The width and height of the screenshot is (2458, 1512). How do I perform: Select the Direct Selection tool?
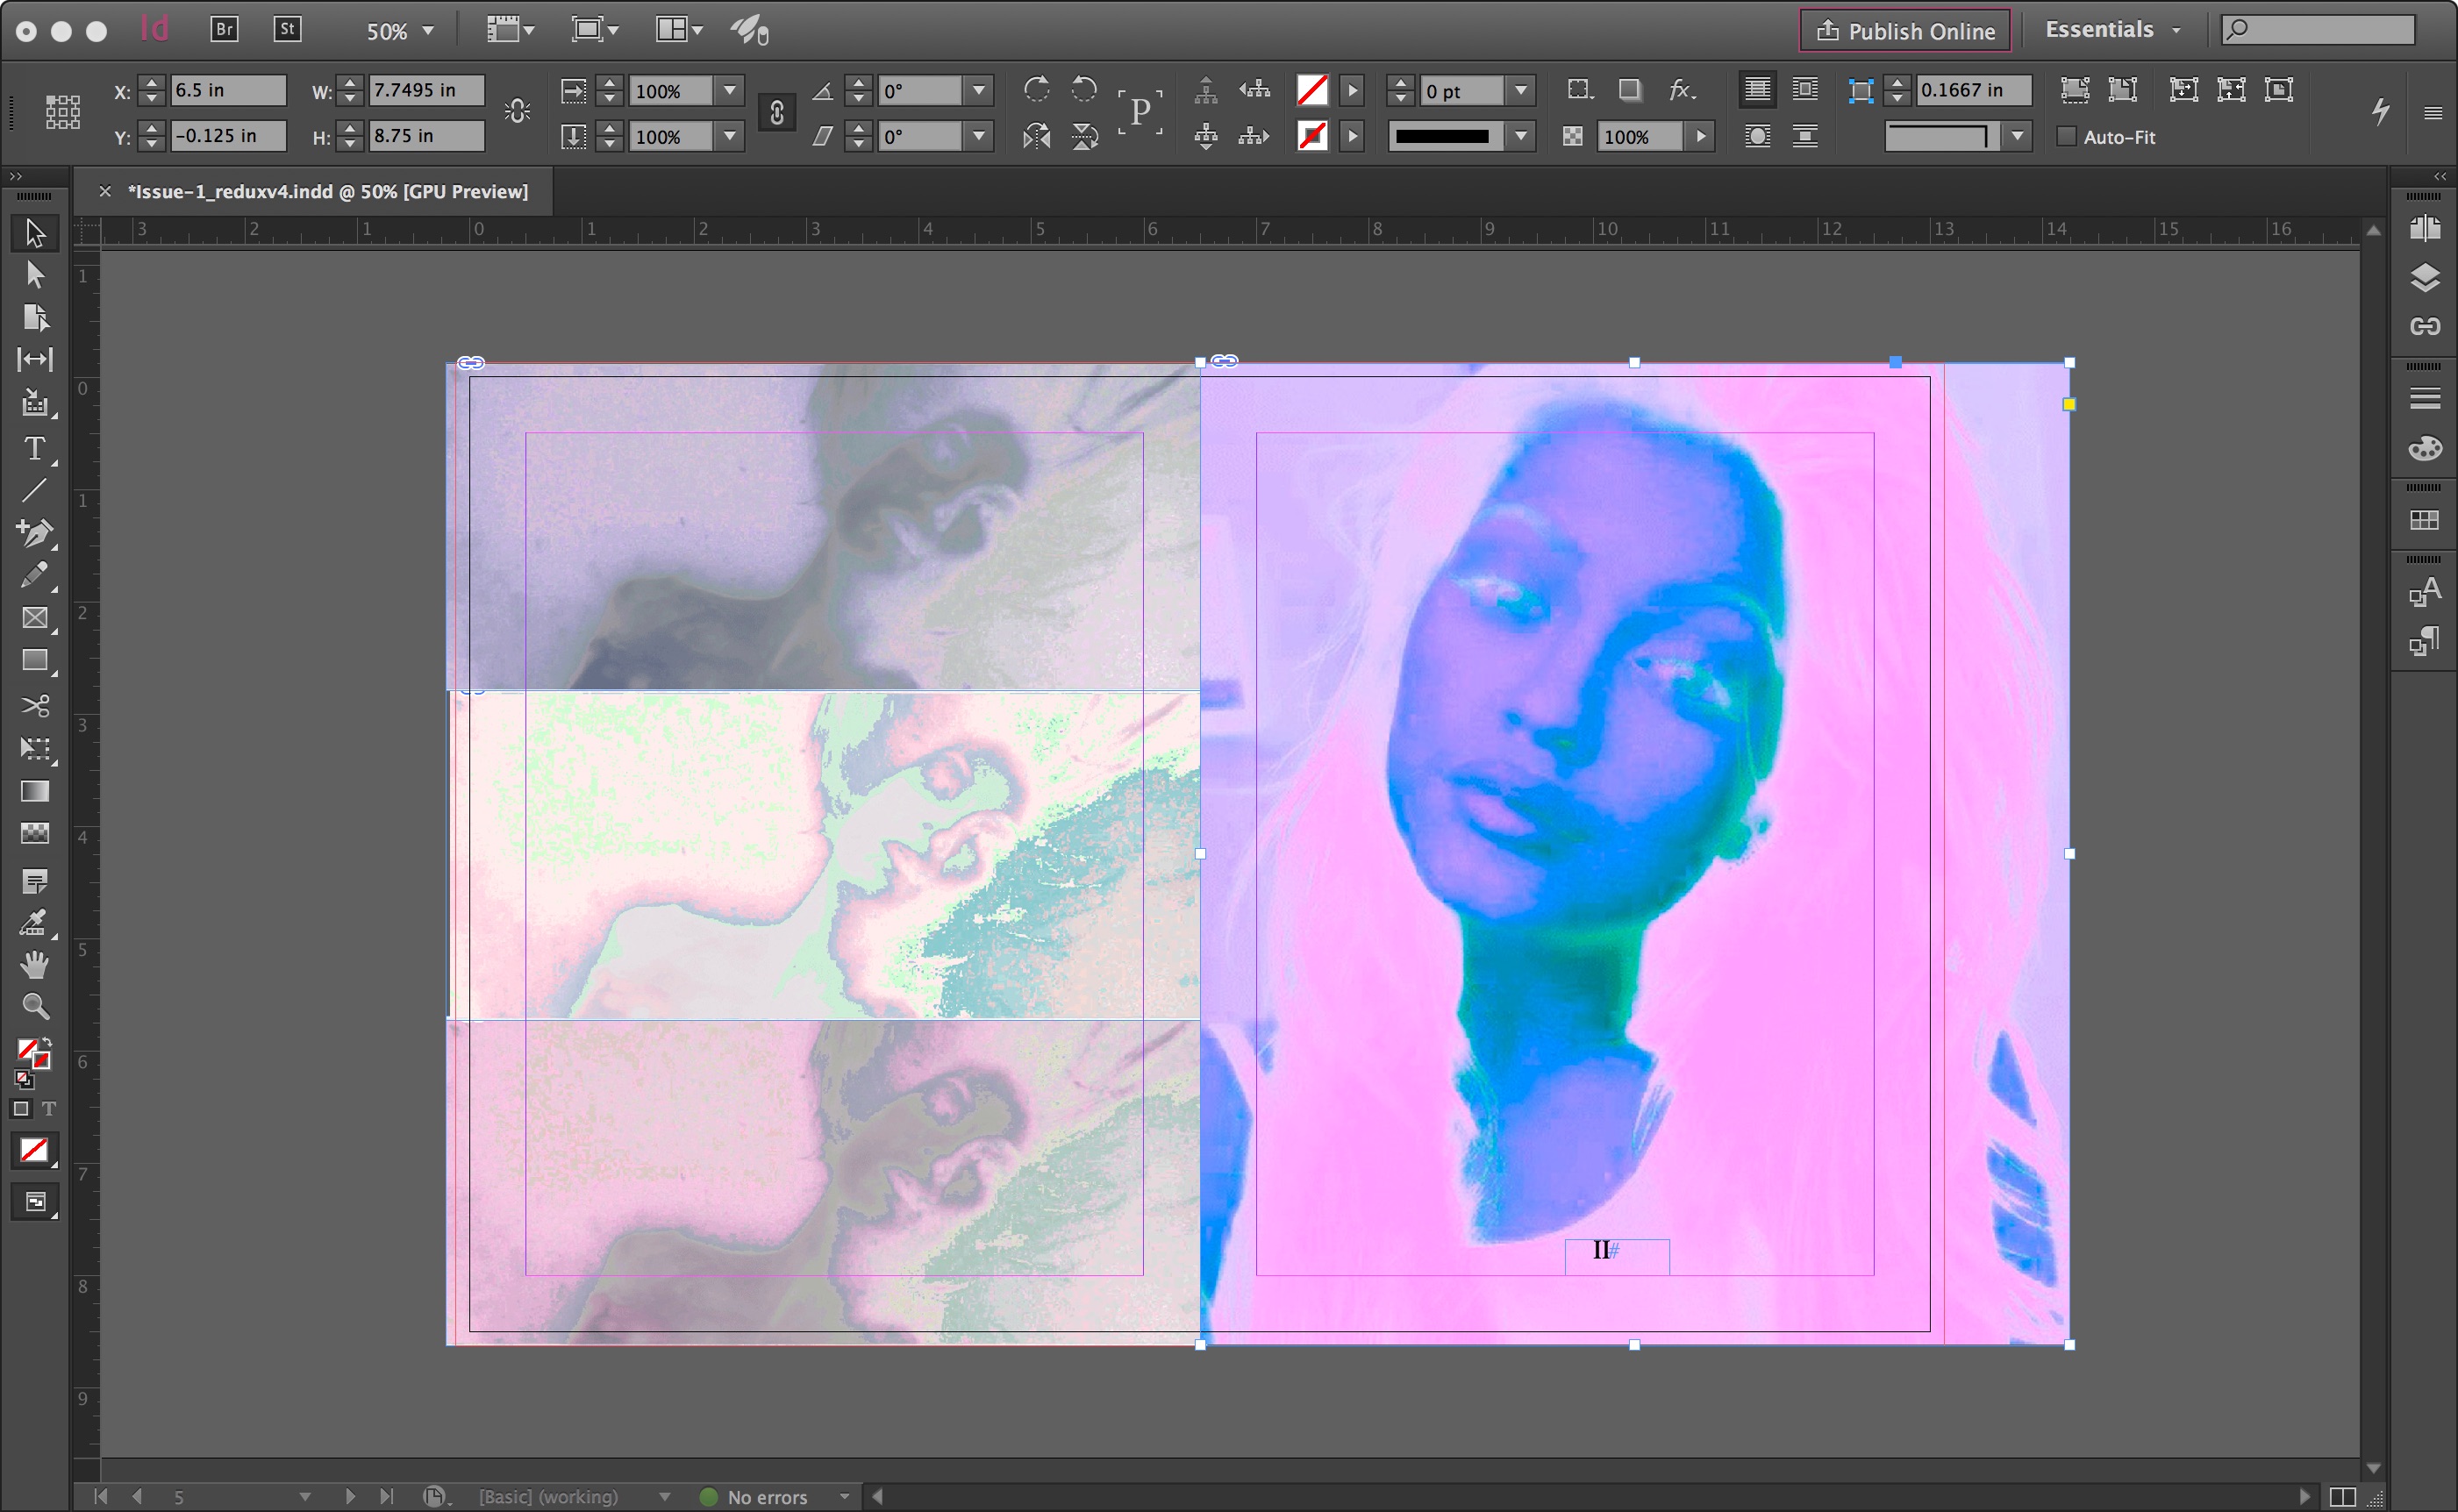34,274
